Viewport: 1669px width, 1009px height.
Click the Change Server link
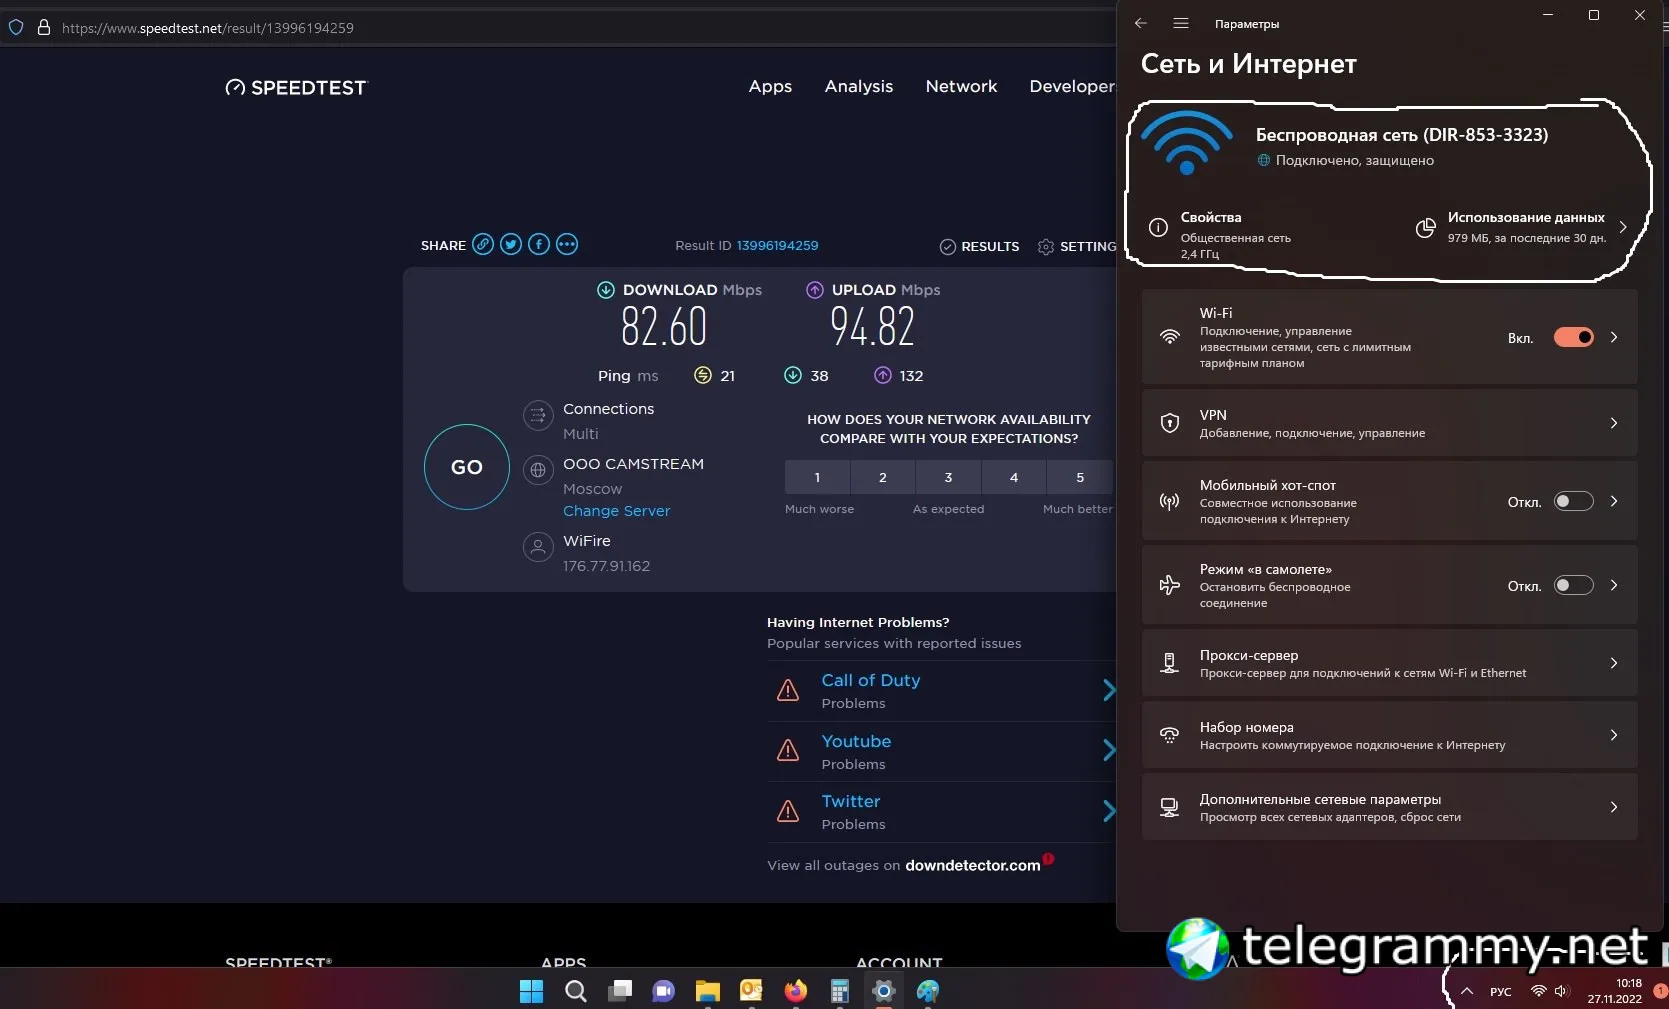coord(616,511)
